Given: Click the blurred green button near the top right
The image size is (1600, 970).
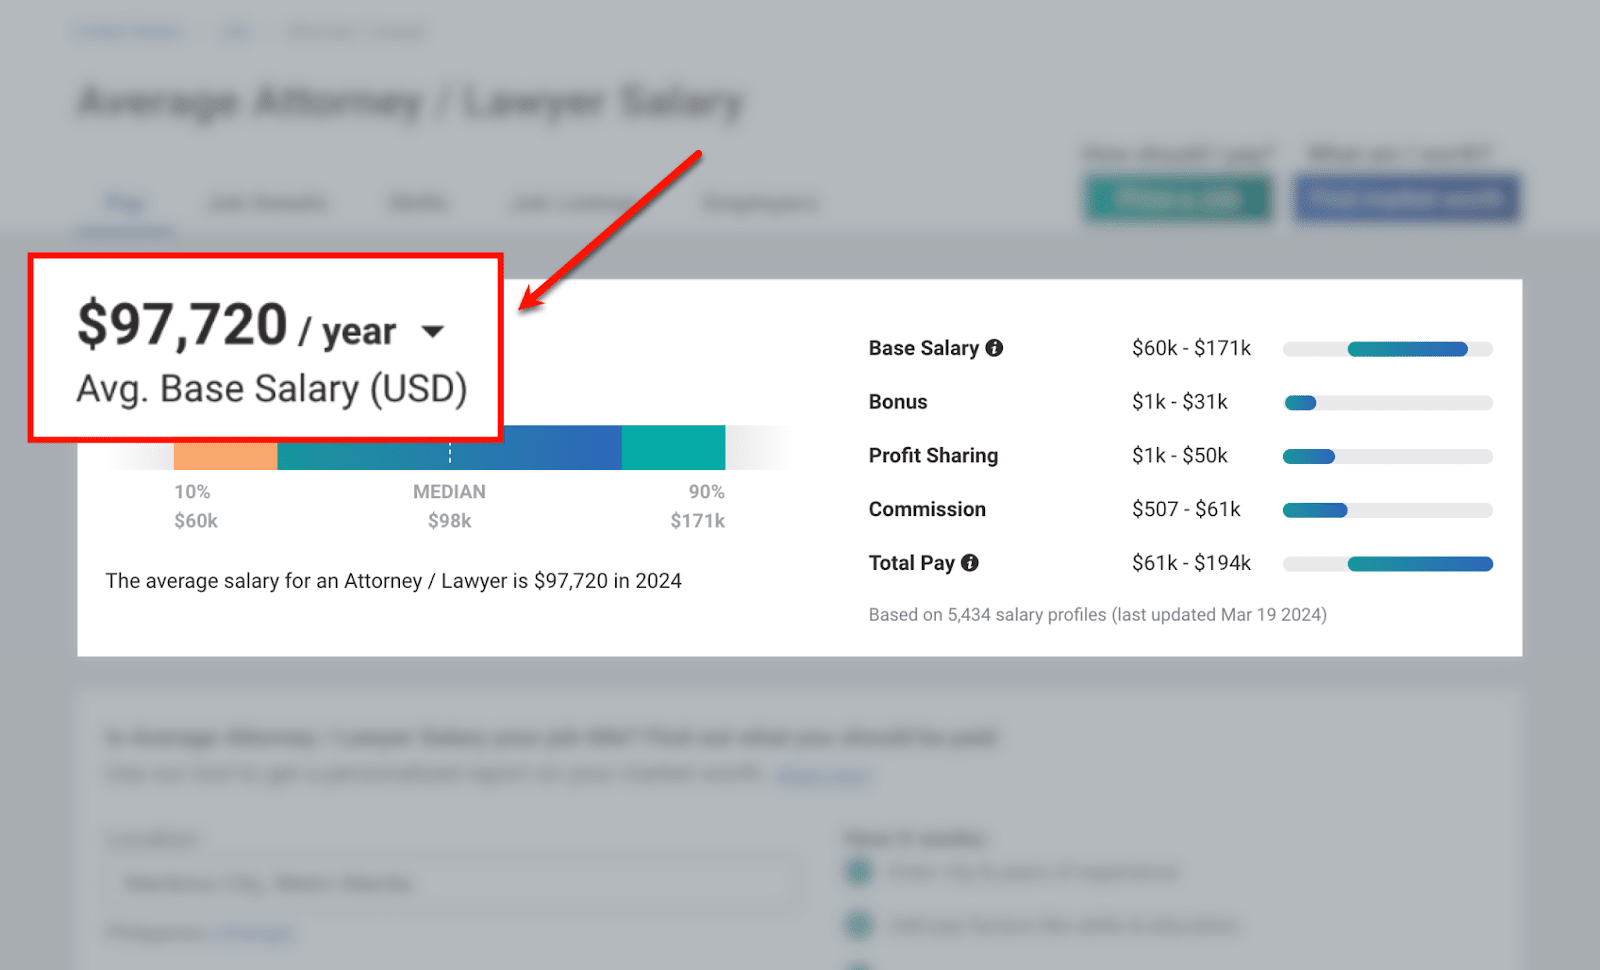Looking at the screenshot, I should coord(1178,198).
